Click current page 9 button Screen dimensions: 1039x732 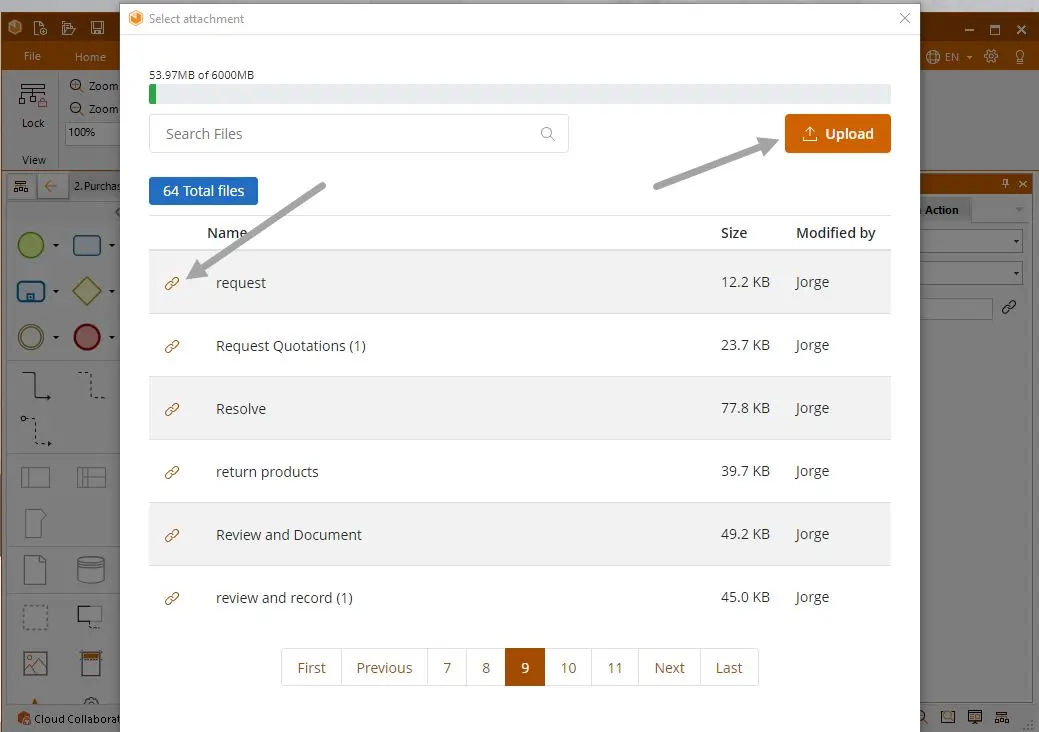pos(525,667)
